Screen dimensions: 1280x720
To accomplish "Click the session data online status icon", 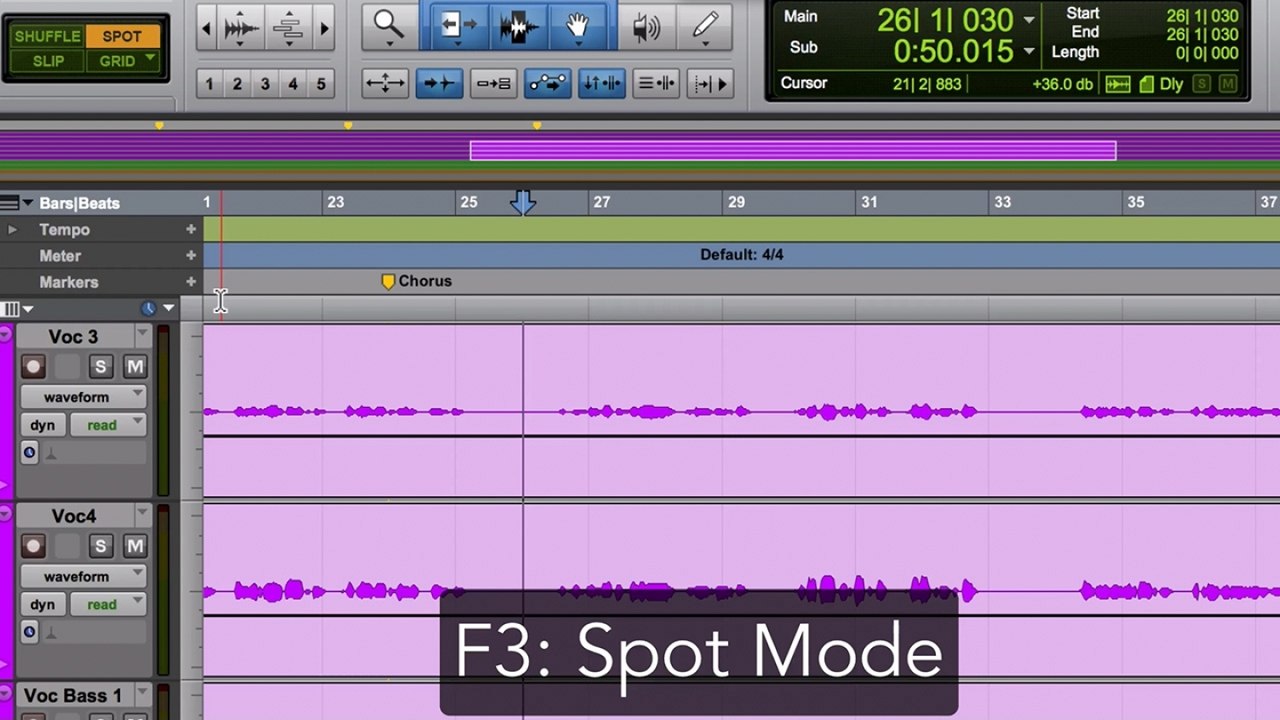I will (1146, 85).
